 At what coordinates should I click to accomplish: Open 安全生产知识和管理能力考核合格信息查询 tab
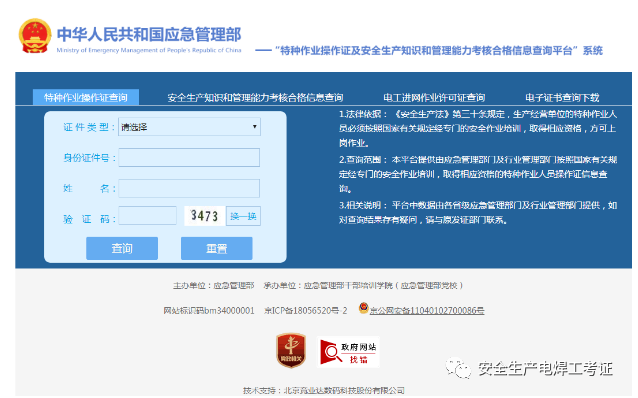point(255,98)
